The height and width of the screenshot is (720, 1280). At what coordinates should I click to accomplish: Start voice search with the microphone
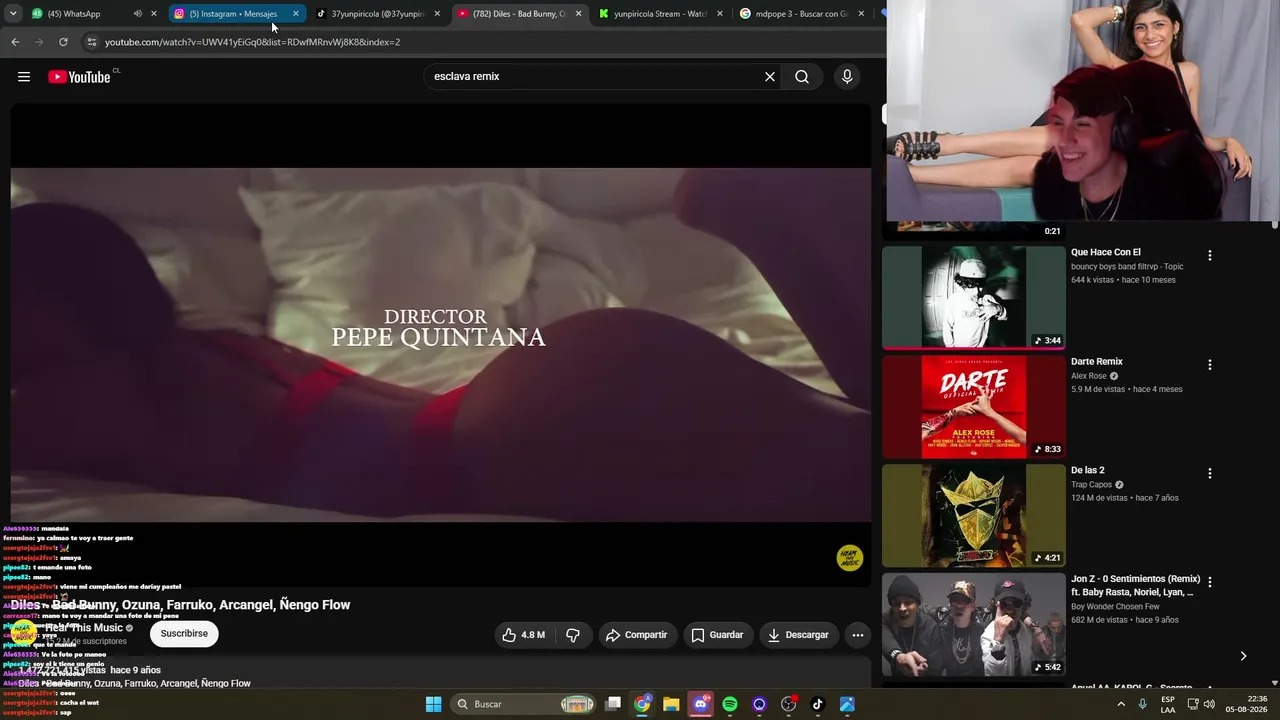click(847, 77)
